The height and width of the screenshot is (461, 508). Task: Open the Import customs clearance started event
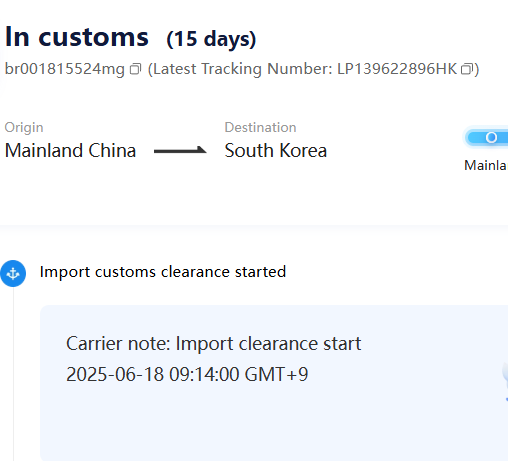(x=163, y=272)
